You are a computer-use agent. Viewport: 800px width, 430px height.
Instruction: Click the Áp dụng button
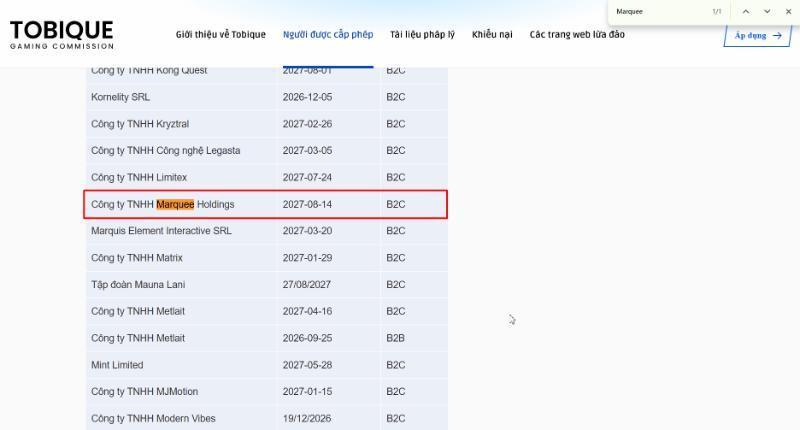pyautogui.click(x=758, y=35)
